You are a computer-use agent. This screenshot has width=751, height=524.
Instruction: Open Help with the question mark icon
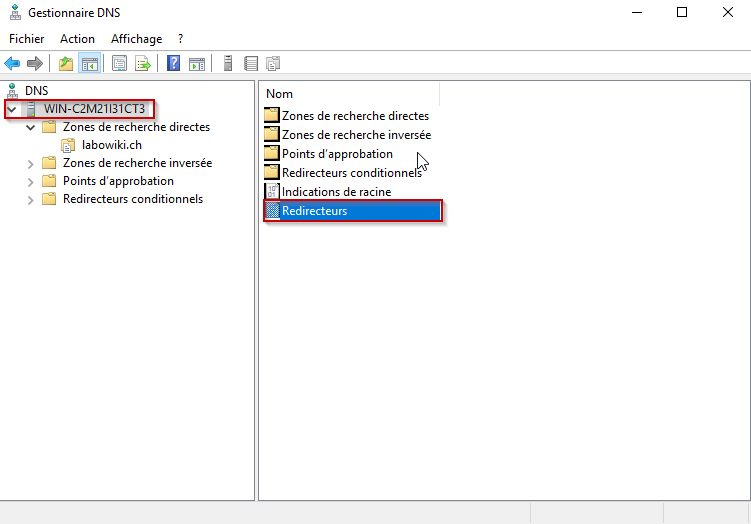coord(173,63)
